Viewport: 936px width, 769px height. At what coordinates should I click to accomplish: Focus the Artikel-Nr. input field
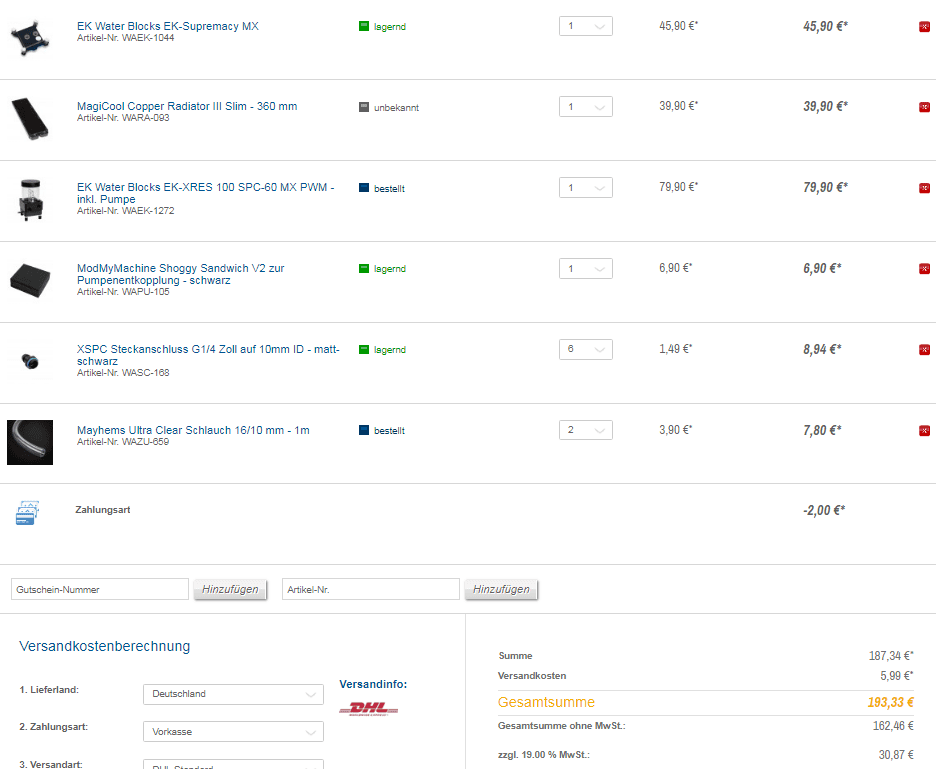tap(371, 589)
